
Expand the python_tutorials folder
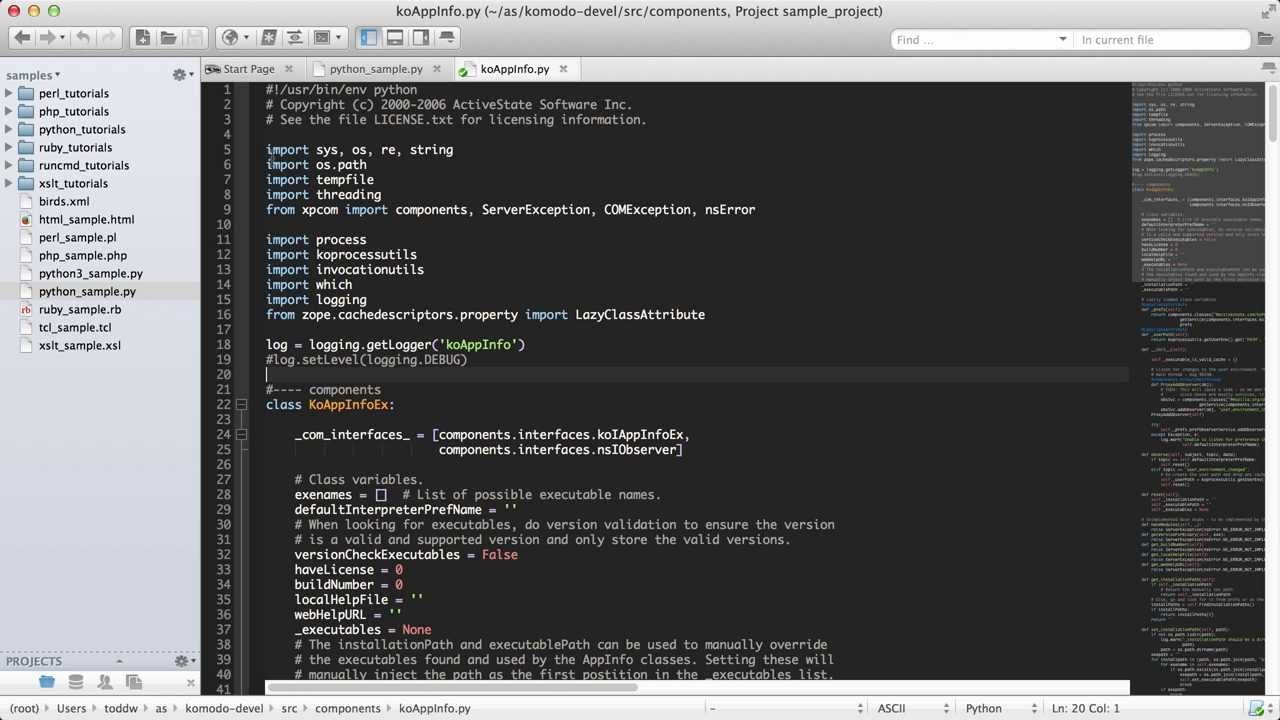pos(9,129)
